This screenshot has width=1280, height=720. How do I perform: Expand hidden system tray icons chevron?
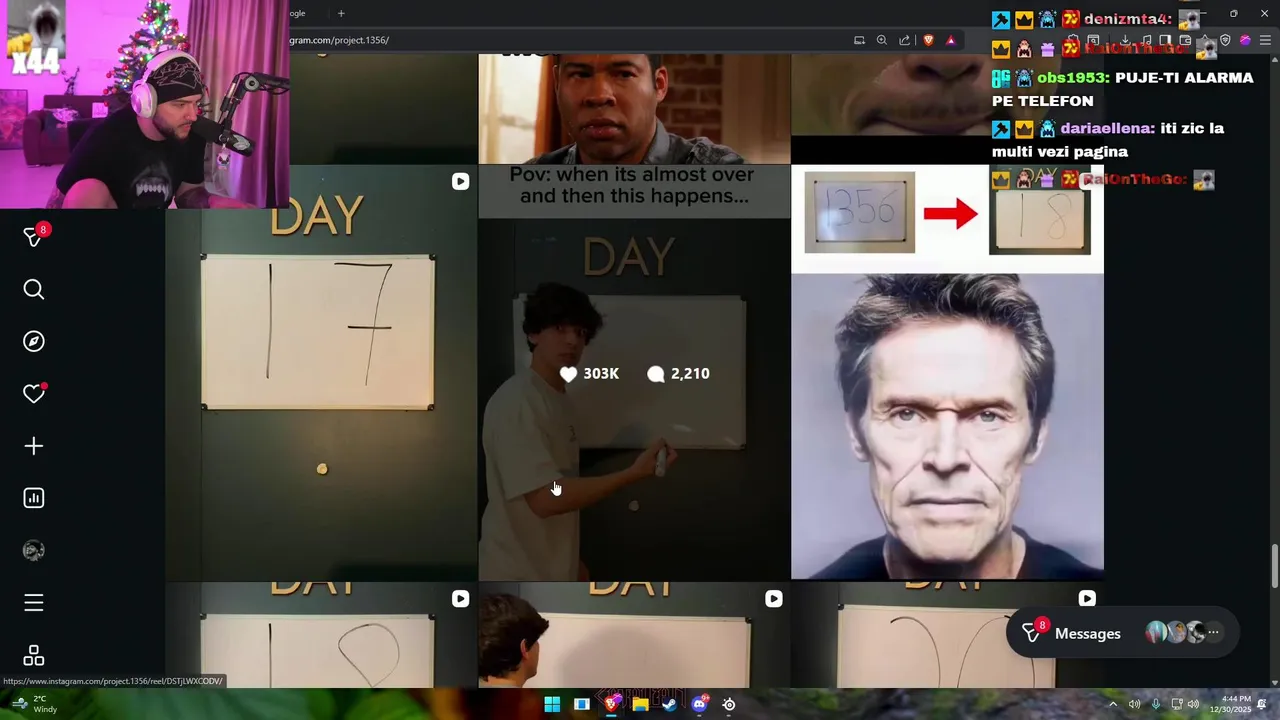[x=1112, y=704]
